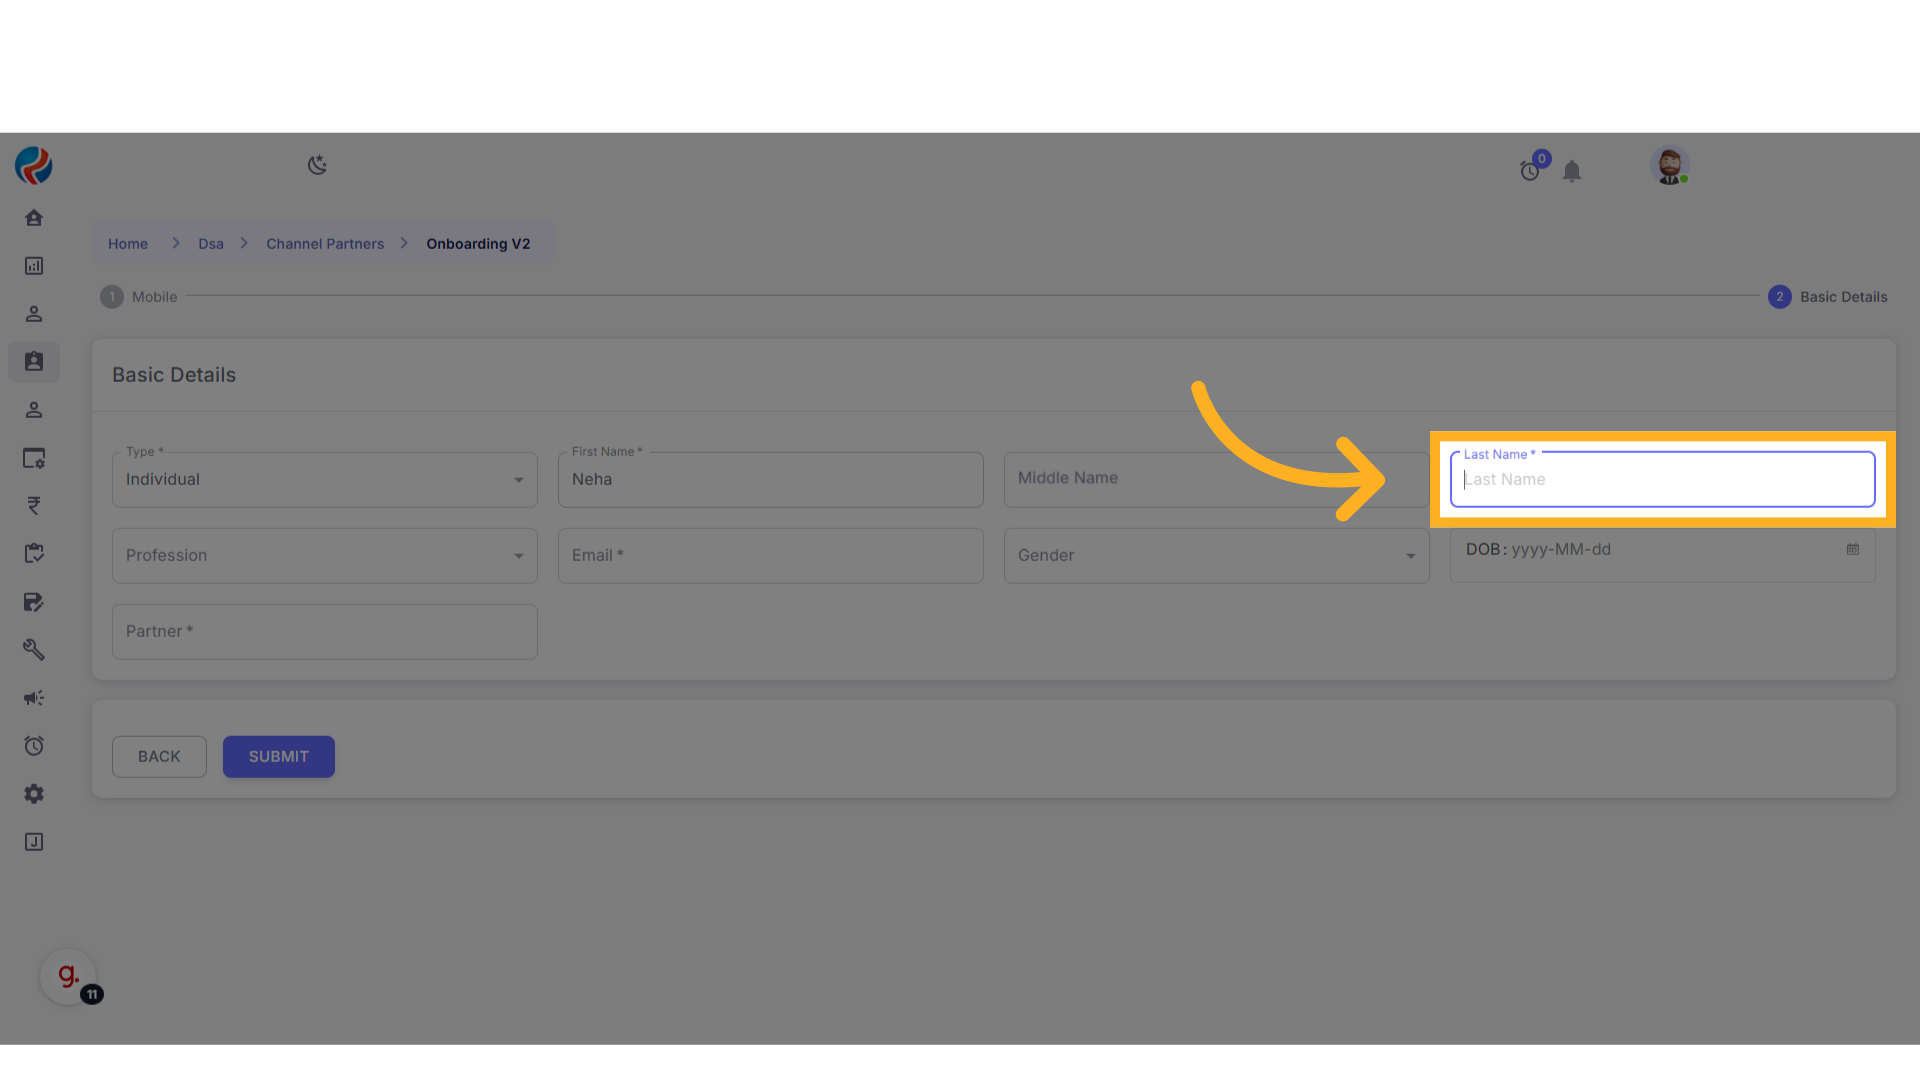The width and height of the screenshot is (1920, 1080).
Task: Open the DOB calendar picker icon
Action: [x=1853, y=550]
